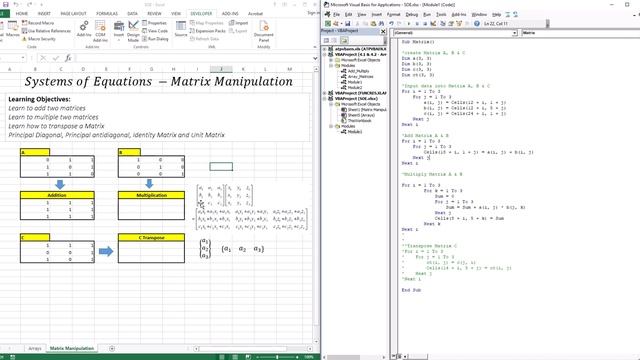Click Insert Function fx icon
This screenshot has height=360, width=640.
point(68,58)
